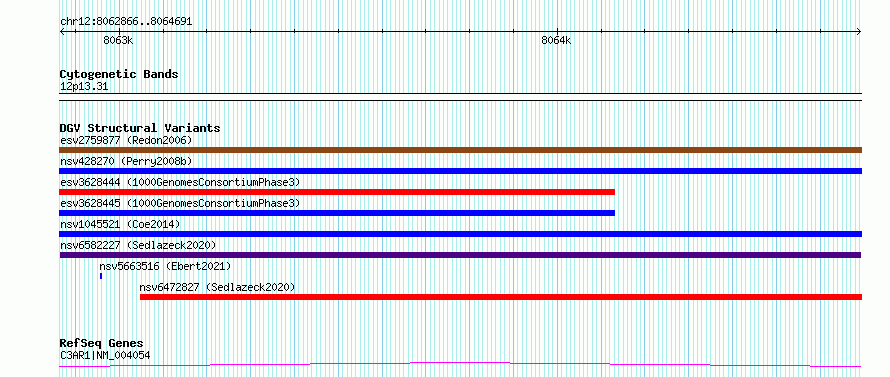Click the 8063k ruler label
The image size is (890, 377).
coord(118,40)
